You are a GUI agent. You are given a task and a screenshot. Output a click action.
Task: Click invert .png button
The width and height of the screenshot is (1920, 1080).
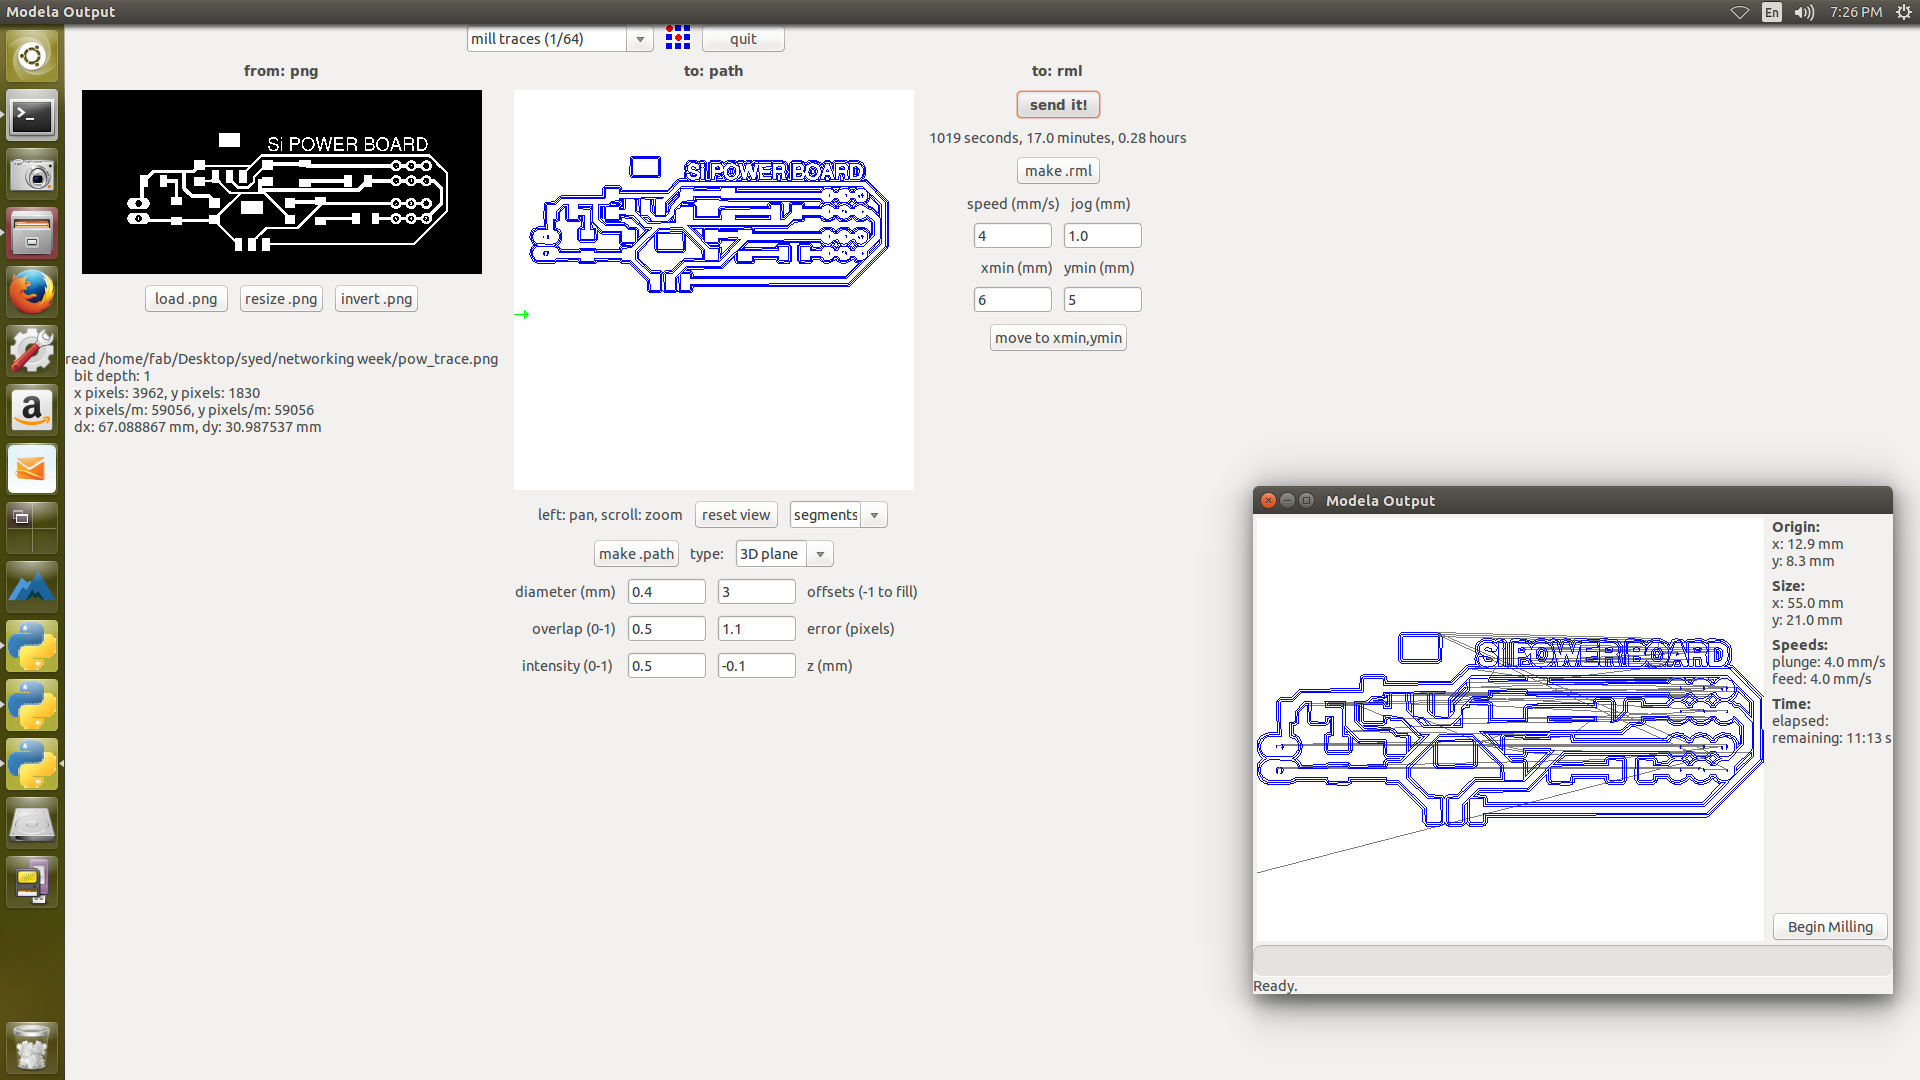pos(376,299)
